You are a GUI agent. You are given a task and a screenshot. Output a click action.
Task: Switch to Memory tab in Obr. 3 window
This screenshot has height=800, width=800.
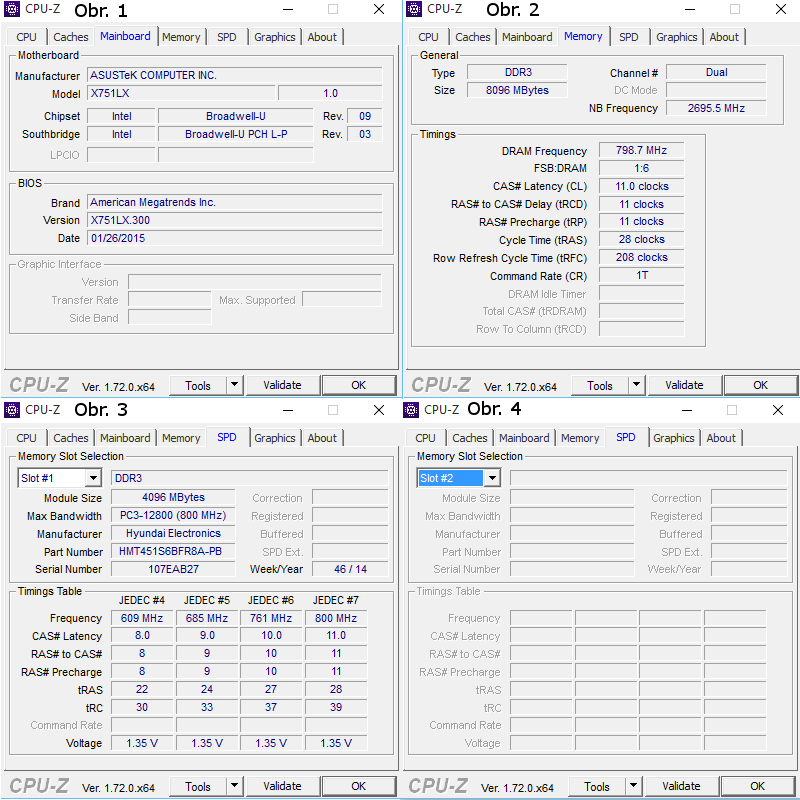pos(181,438)
